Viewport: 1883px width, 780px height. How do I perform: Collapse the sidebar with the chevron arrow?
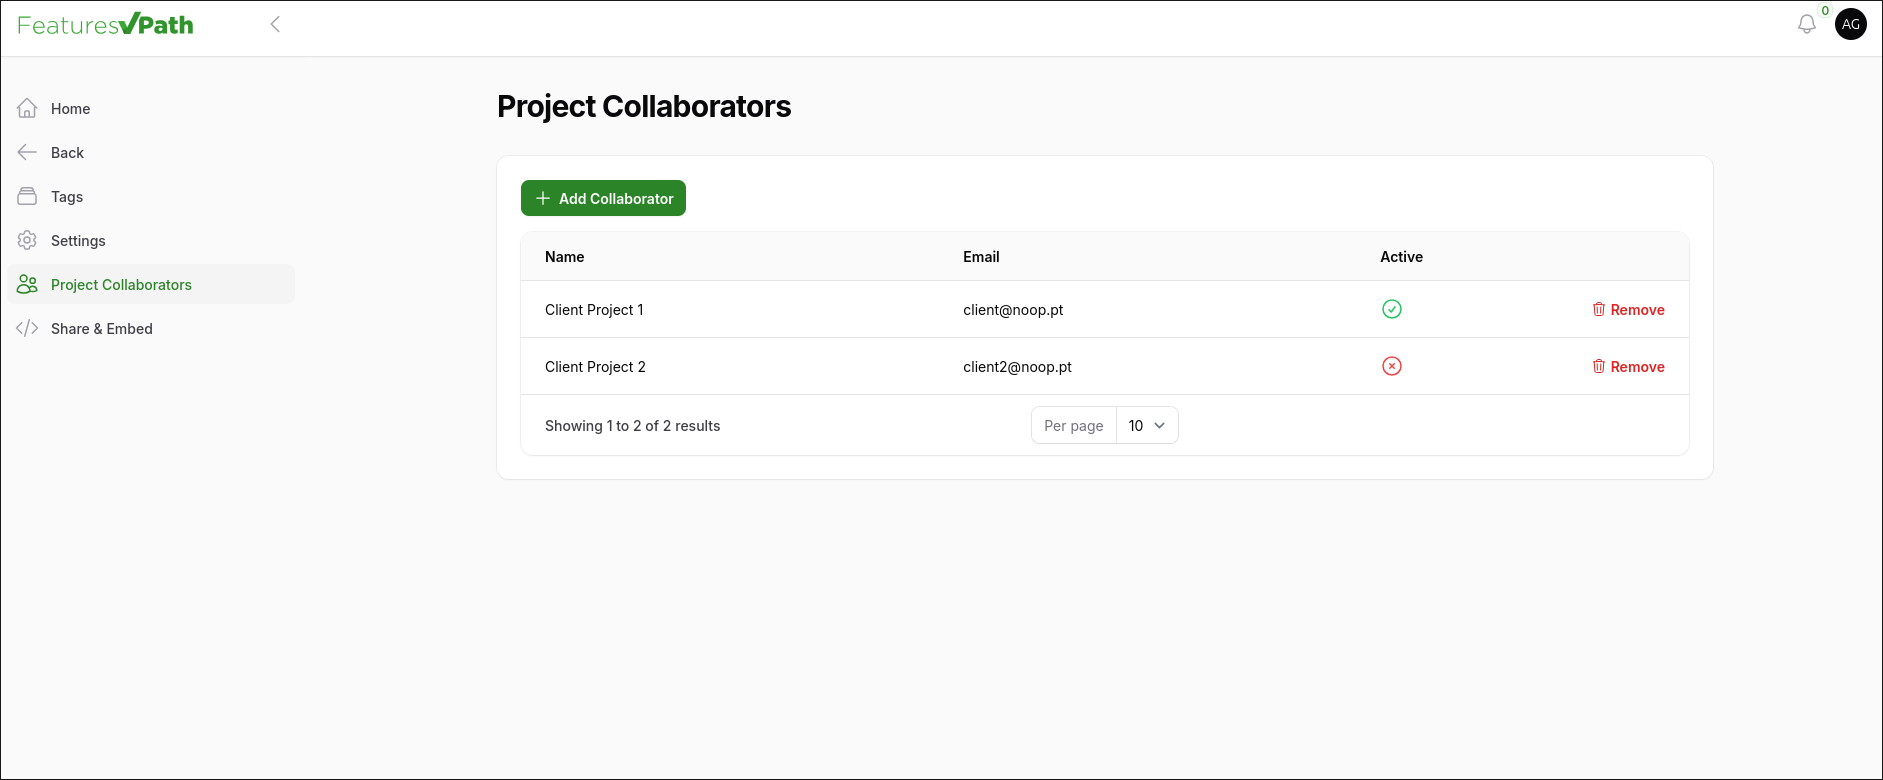[x=275, y=24]
